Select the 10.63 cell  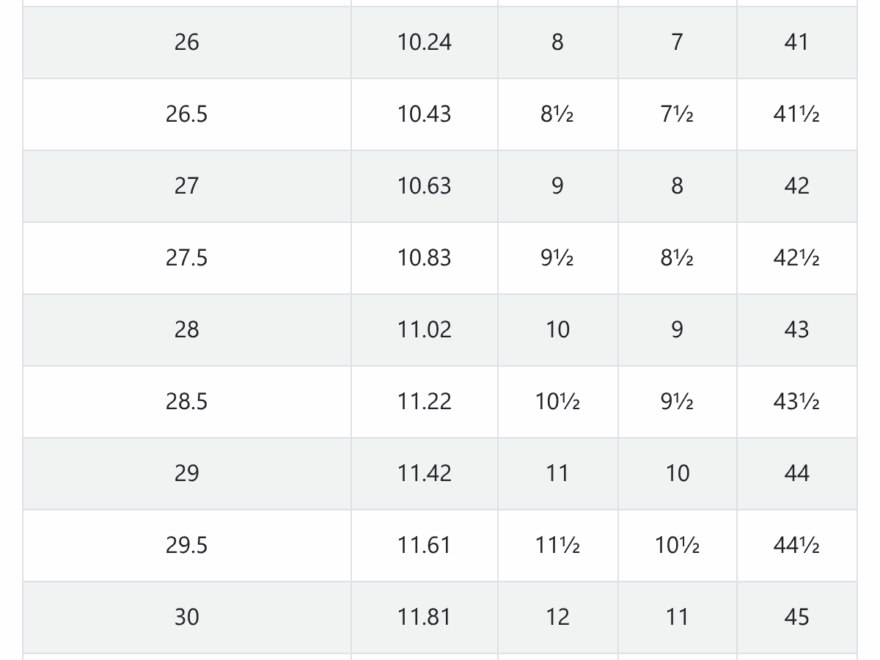(424, 186)
